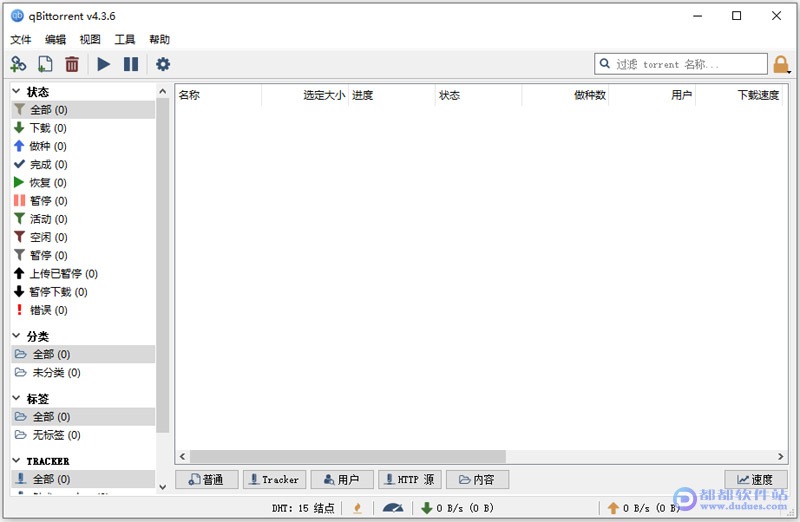Open the 文件 menu
The width and height of the screenshot is (800, 522).
[21, 39]
